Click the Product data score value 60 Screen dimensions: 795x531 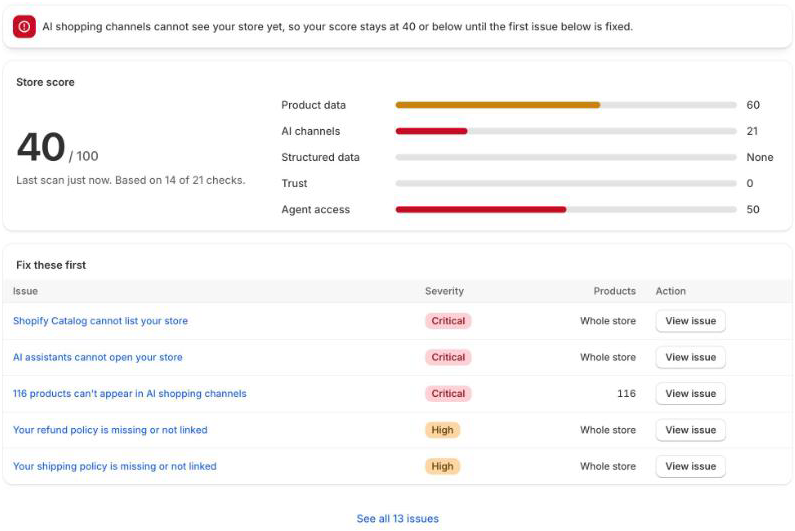753,105
